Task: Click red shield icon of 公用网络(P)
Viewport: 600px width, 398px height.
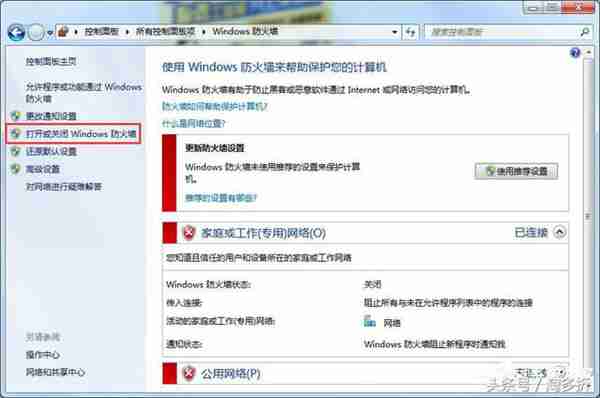Action: [x=189, y=374]
